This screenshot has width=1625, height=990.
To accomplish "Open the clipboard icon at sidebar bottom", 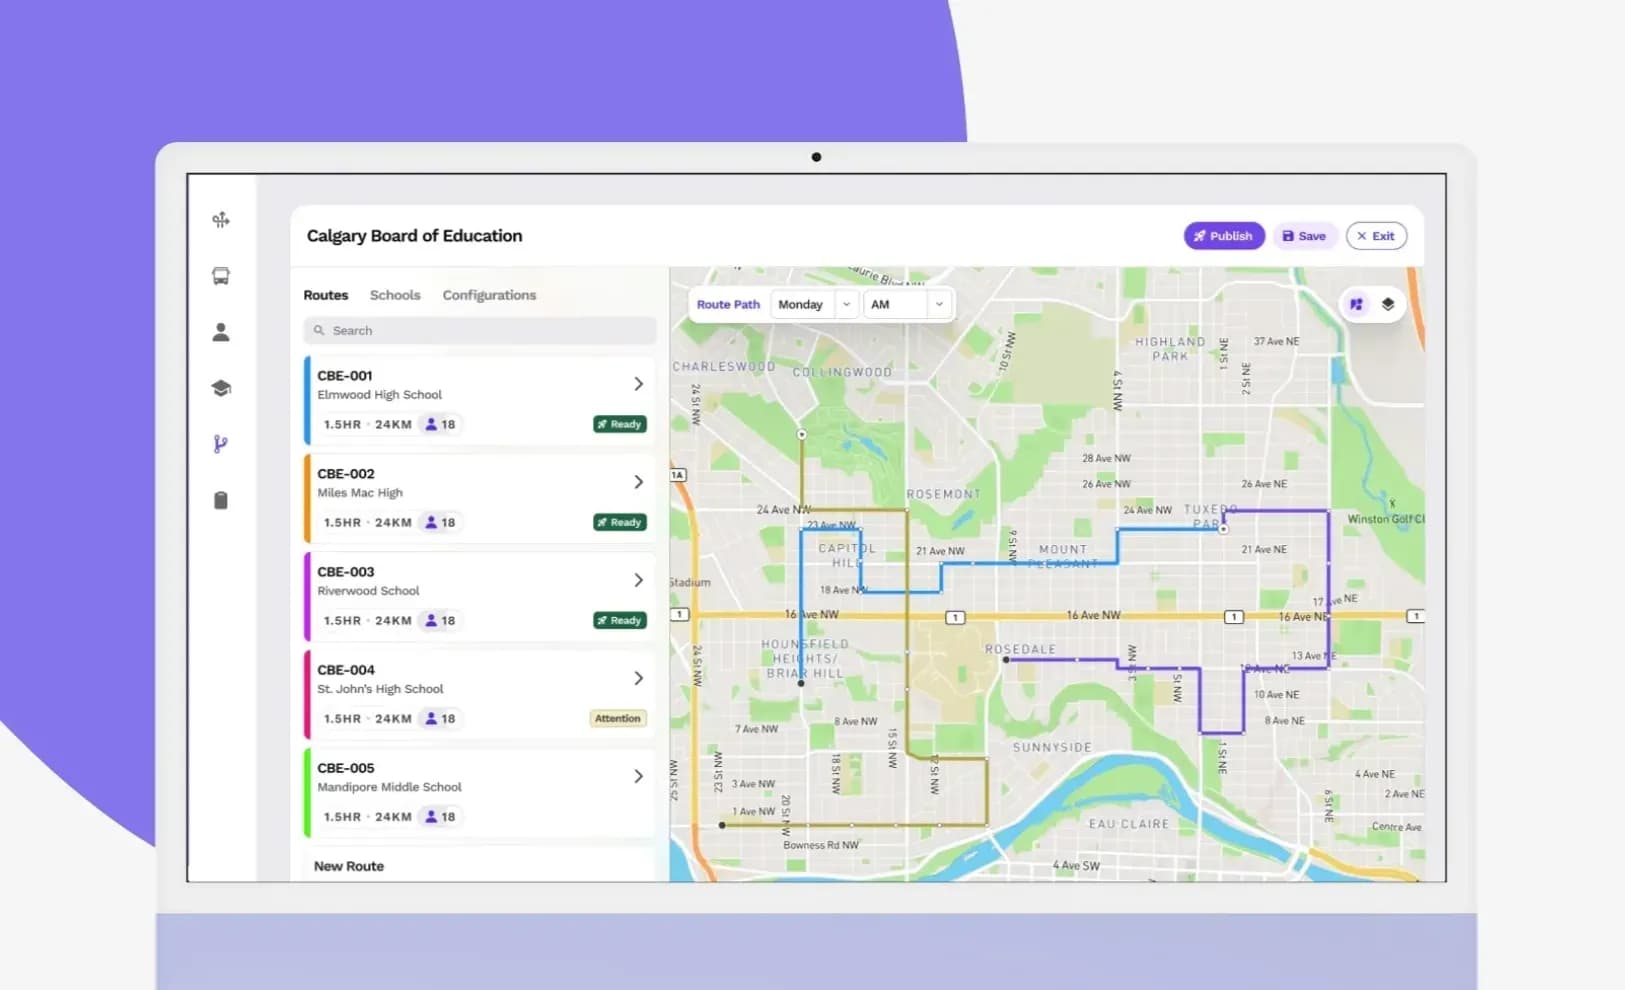I will 221,500.
